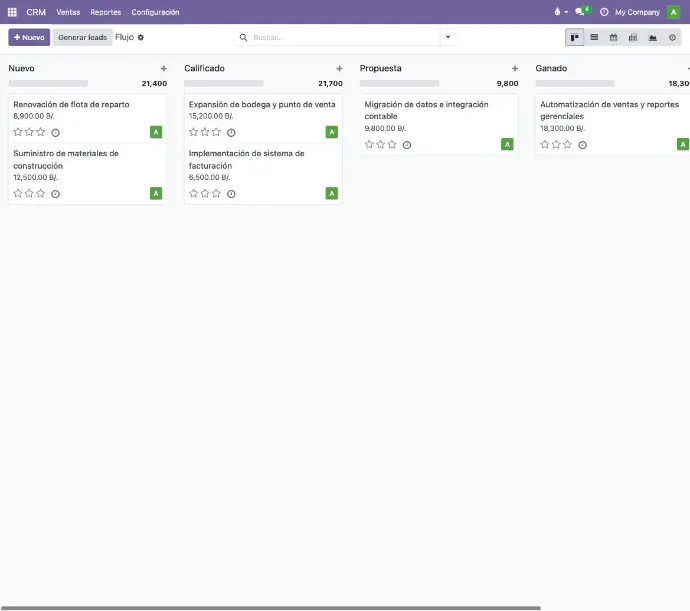Open Migración de datos e integración contable card
This screenshot has width=690, height=611.
(x=439, y=124)
